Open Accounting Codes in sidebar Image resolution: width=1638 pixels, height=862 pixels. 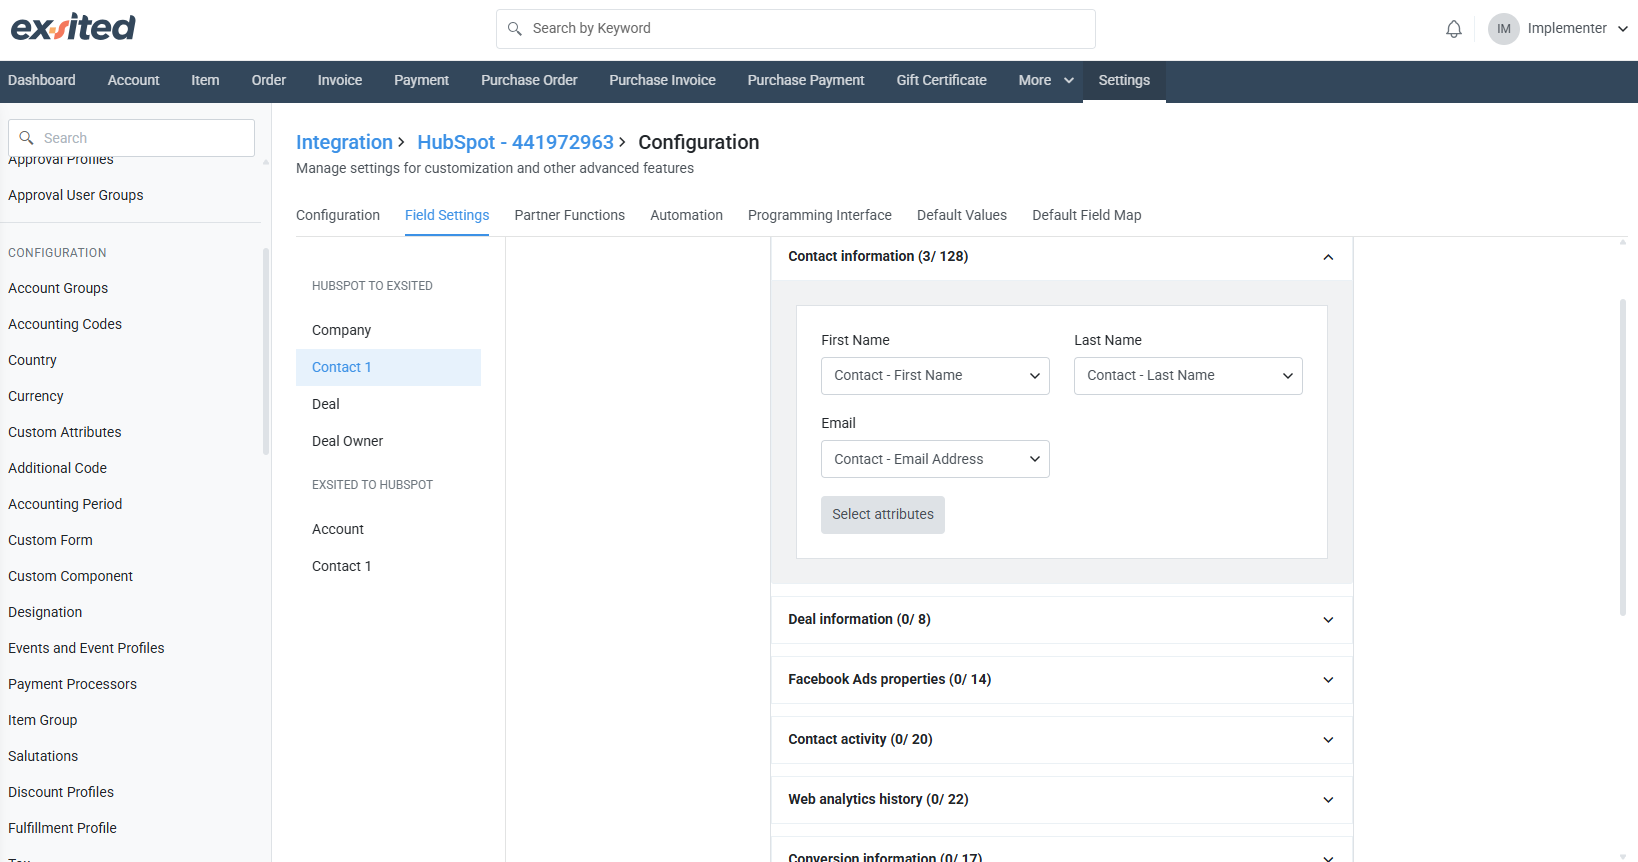(65, 324)
